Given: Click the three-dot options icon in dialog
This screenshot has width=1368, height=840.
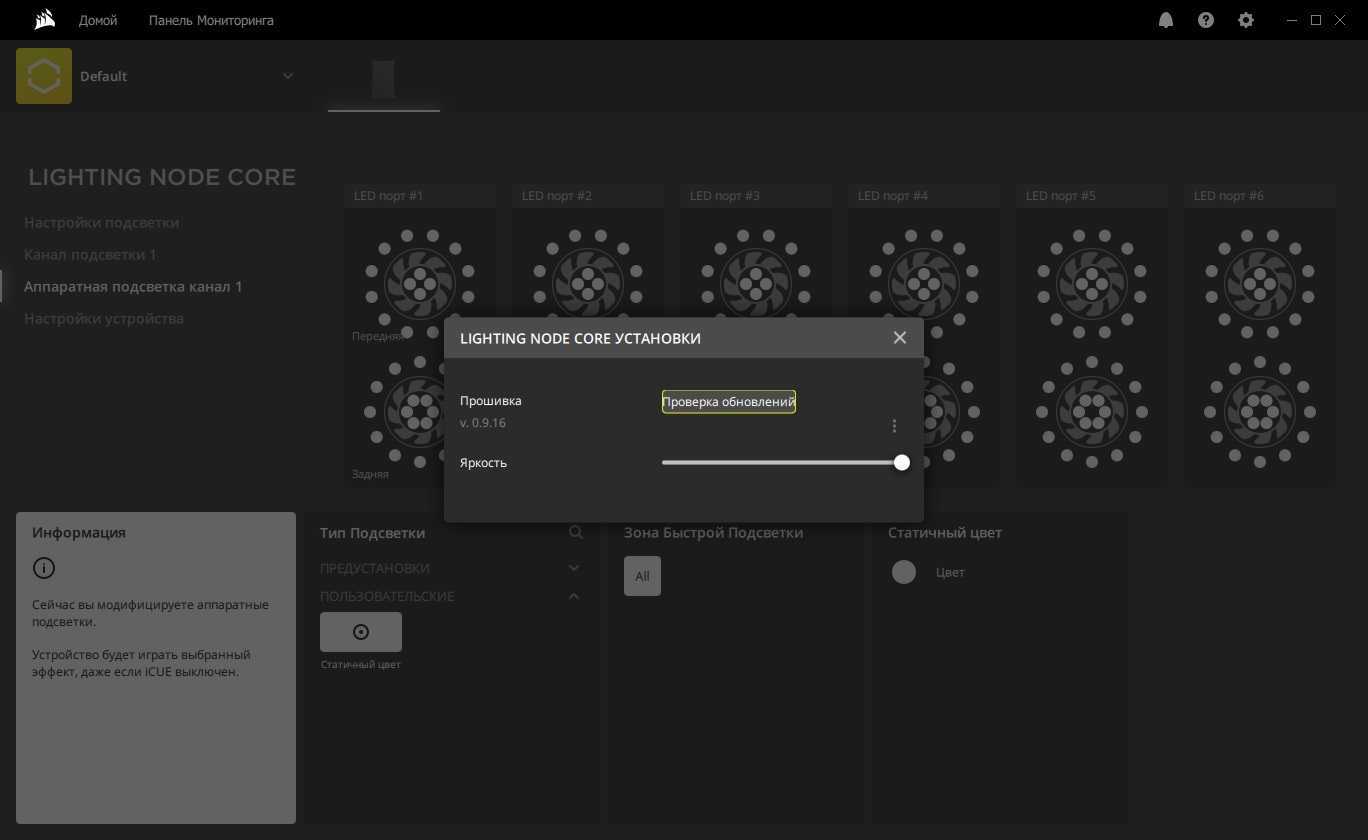Looking at the screenshot, I should pyautogui.click(x=894, y=426).
